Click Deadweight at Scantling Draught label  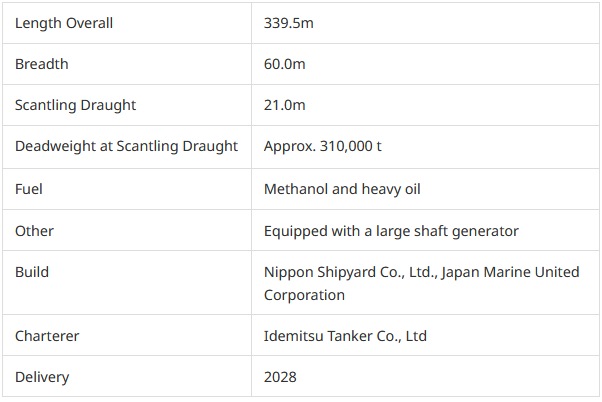(126, 146)
